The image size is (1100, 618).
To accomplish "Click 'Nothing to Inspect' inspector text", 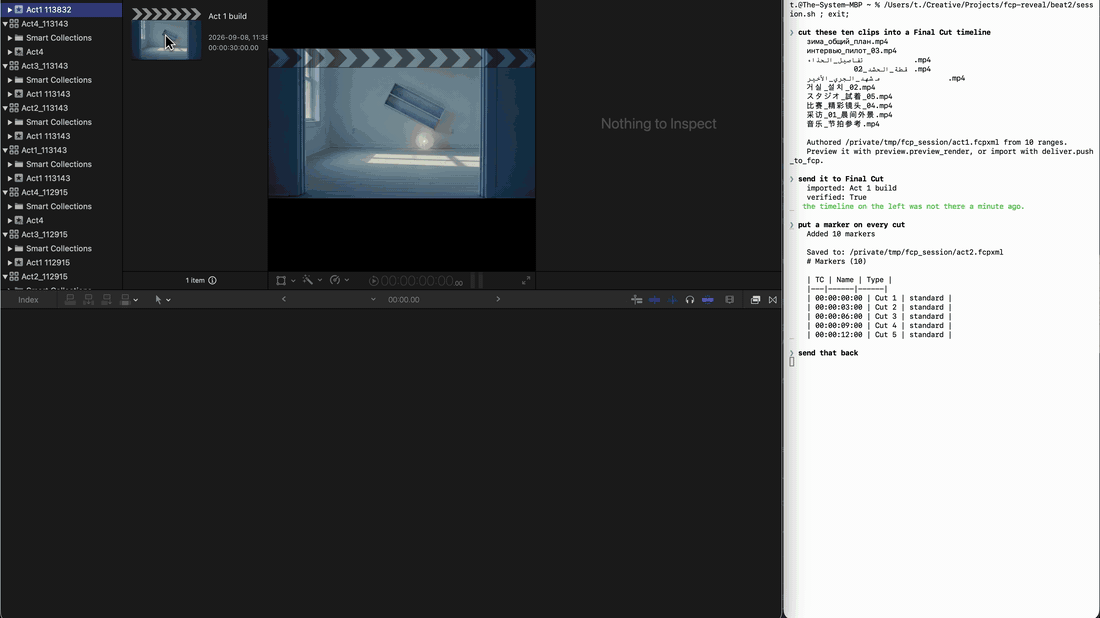I will [x=658, y=123].
